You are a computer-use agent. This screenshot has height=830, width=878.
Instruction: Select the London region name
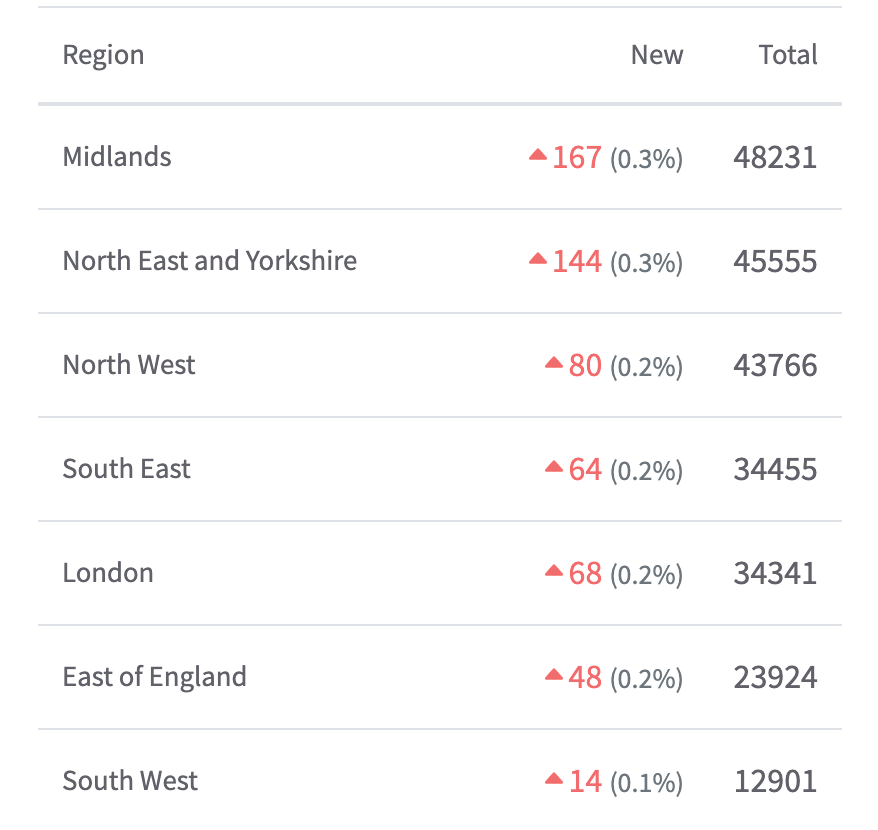[108, 573]
